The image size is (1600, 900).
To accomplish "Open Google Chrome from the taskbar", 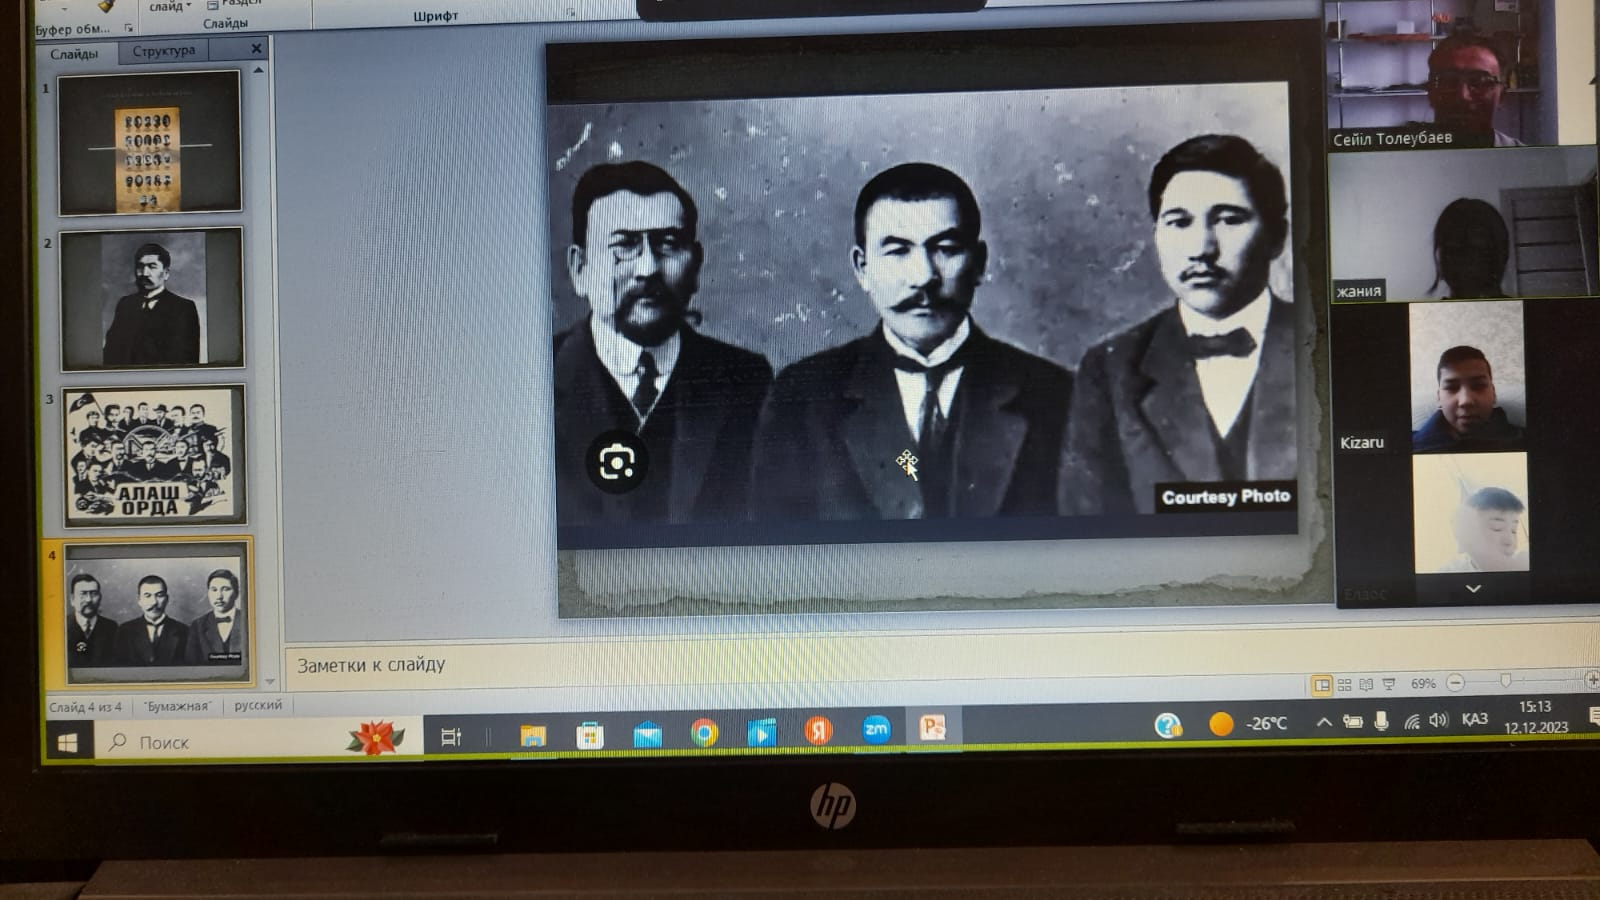I will click(704, 734).
